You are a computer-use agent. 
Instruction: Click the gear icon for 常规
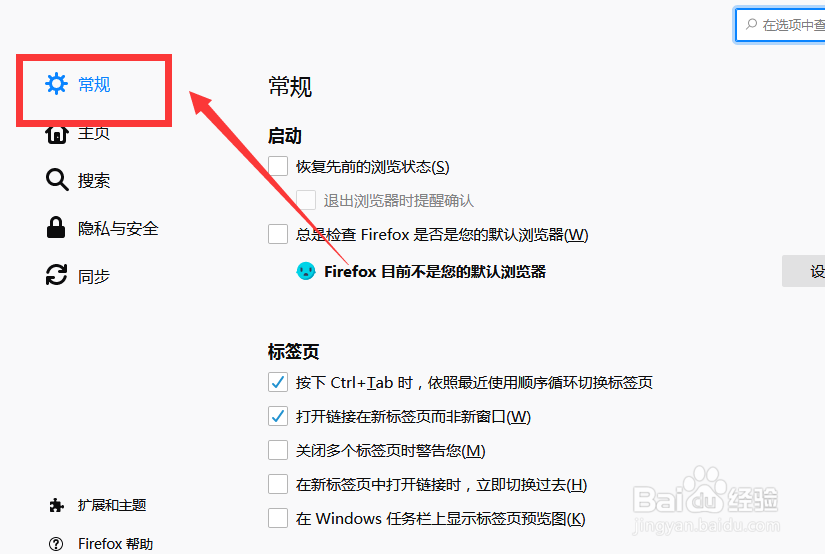pos(56,84)
